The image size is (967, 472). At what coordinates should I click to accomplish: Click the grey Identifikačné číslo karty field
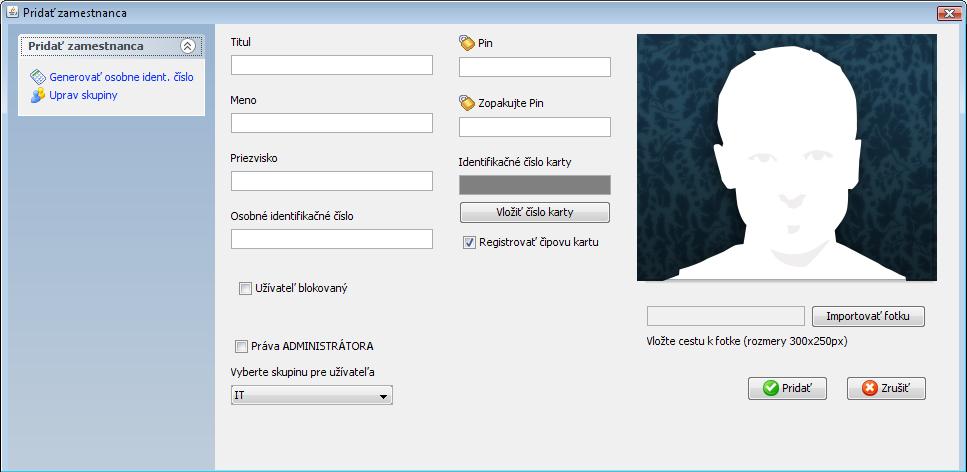click(x=535, y=184)
